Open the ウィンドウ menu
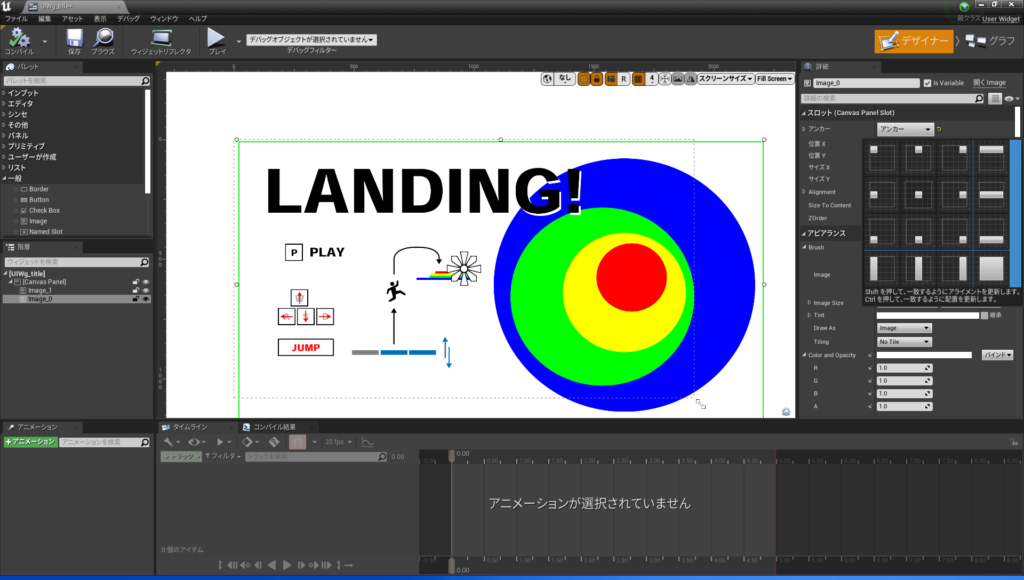Screen dimensions: 1024x580 point(164,19)
